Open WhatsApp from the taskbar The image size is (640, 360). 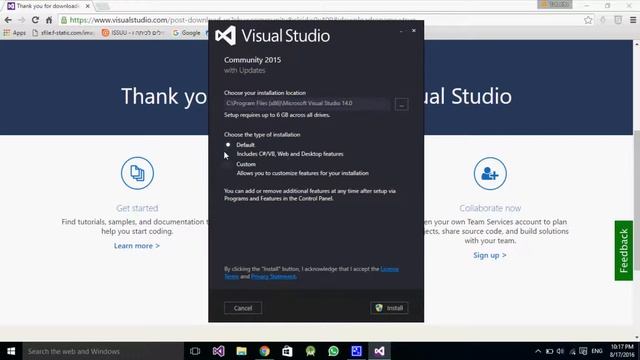(333, 351)
